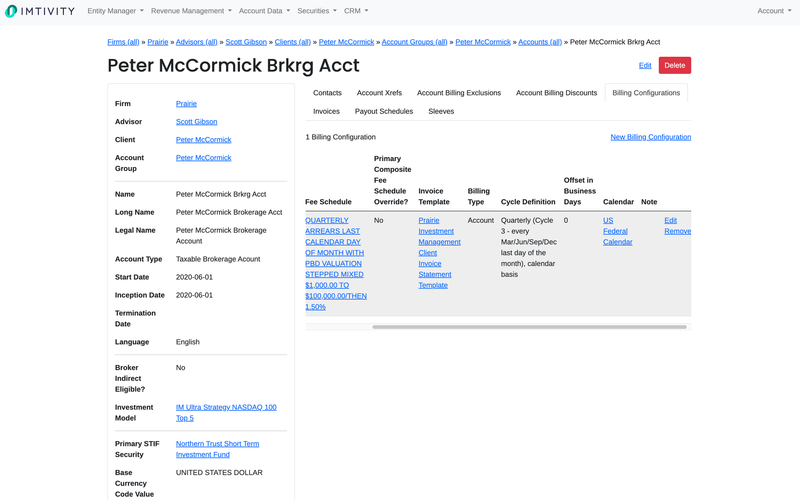The width and height of the screenshot is (800, 500).
Task: Open Northern Trust Short Term Investment Fund
Action: [217, 449]
